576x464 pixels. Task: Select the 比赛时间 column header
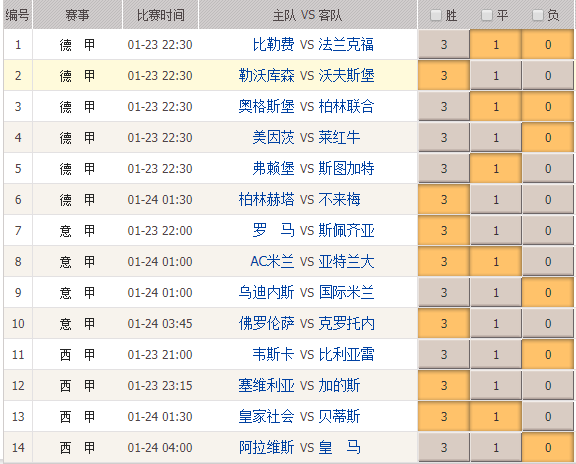[x=161, y=15]
